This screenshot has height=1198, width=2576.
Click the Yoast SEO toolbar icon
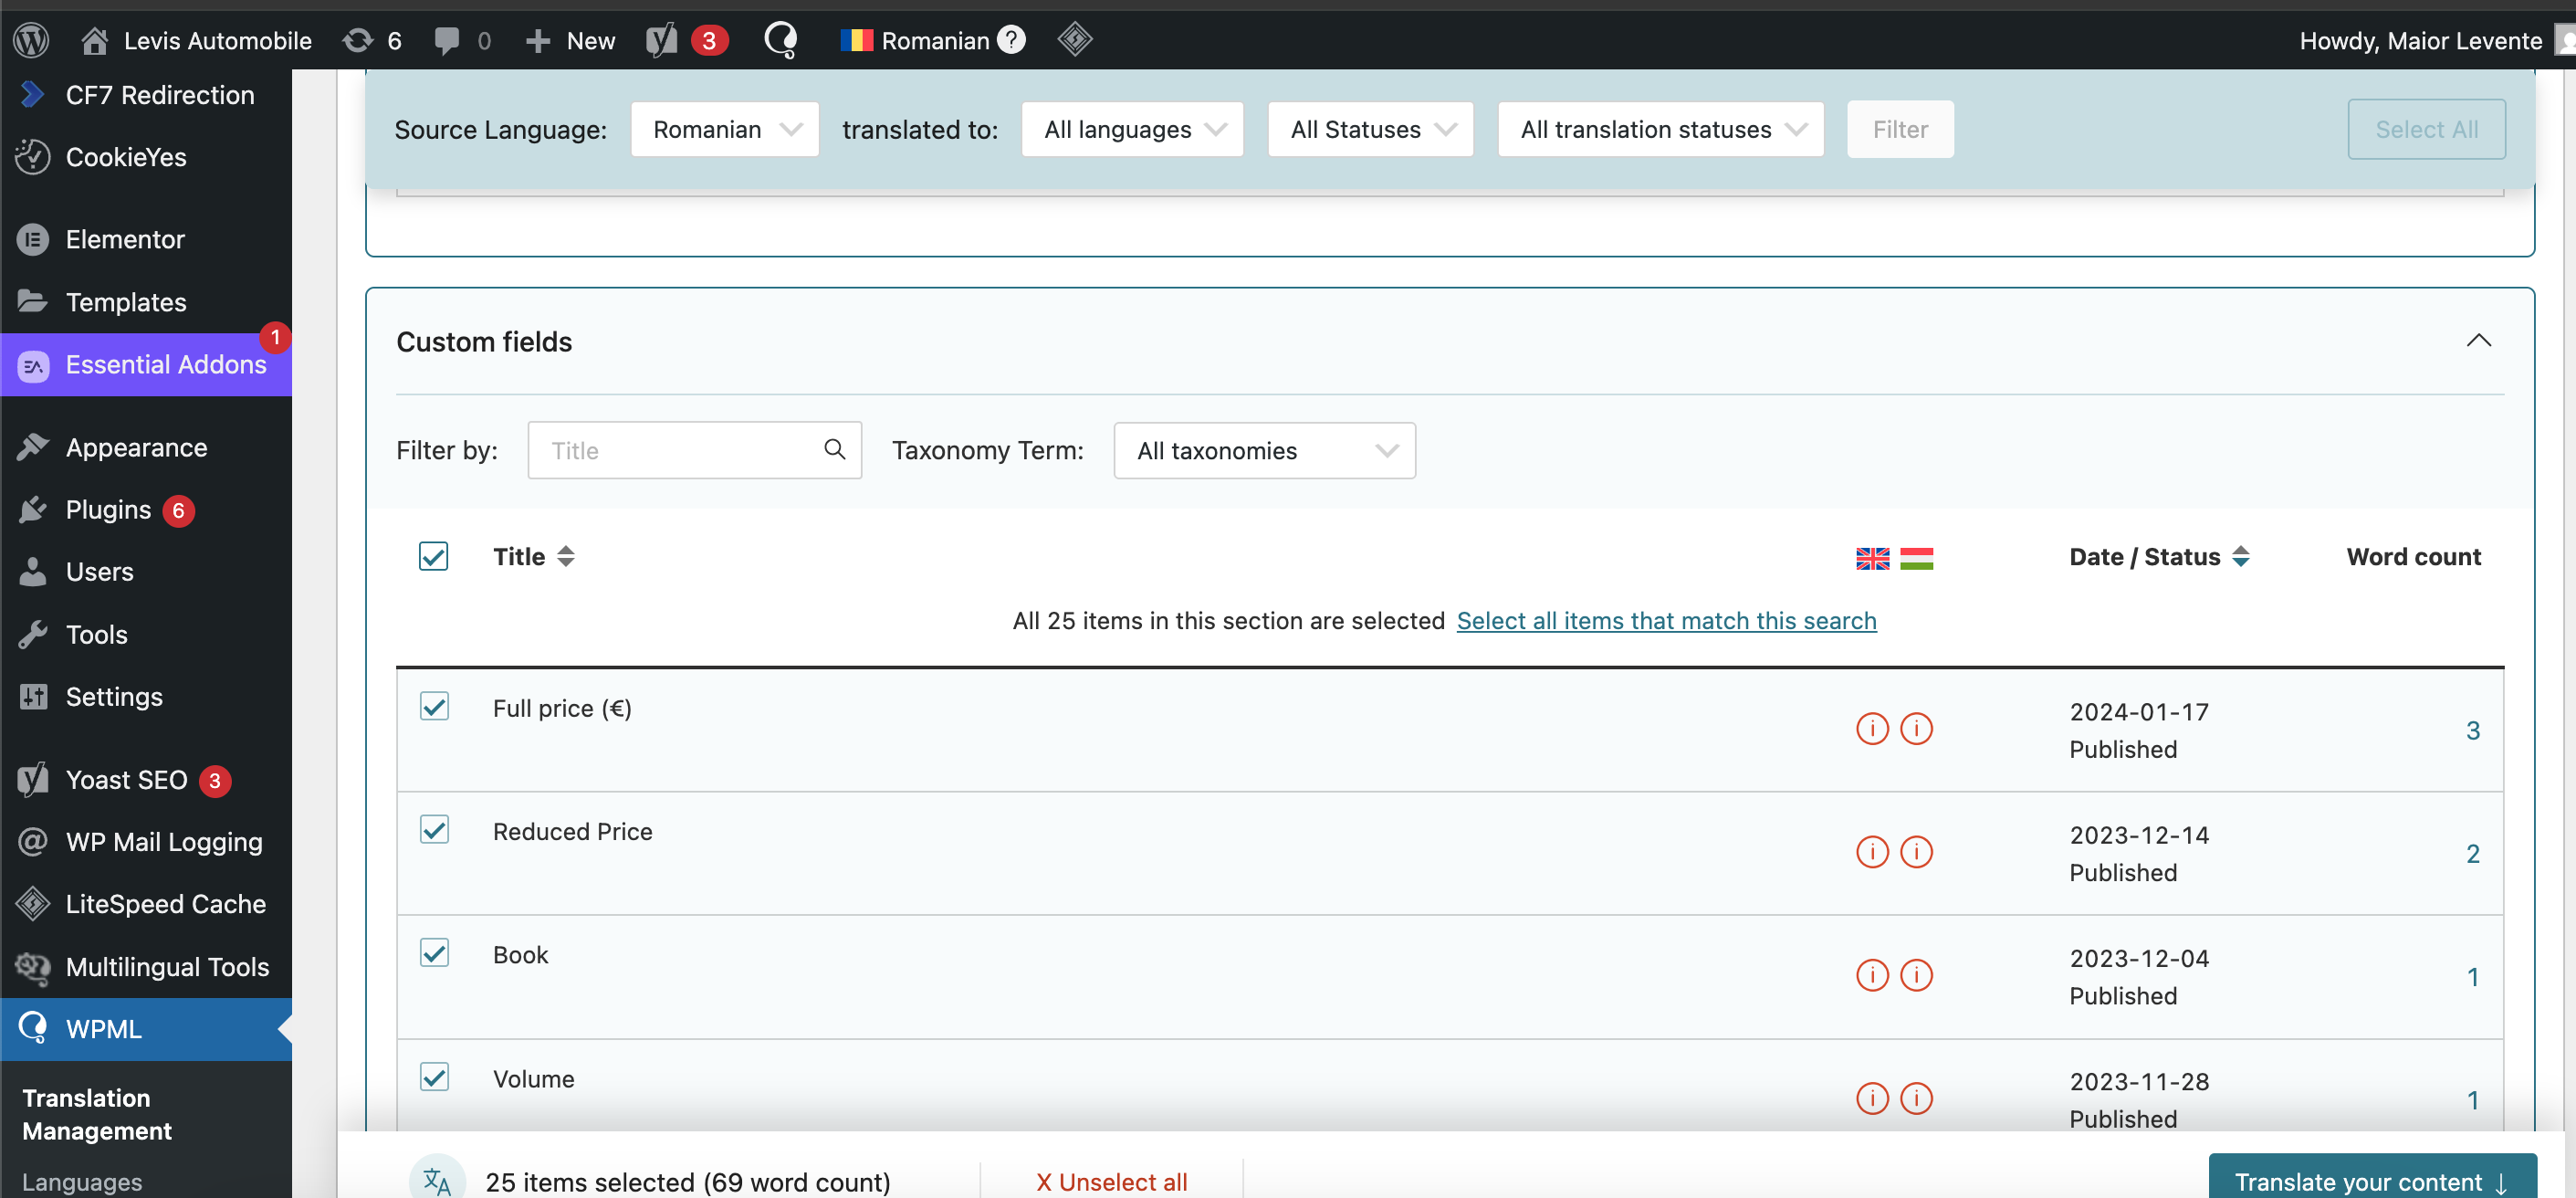(x=662, y=40)
